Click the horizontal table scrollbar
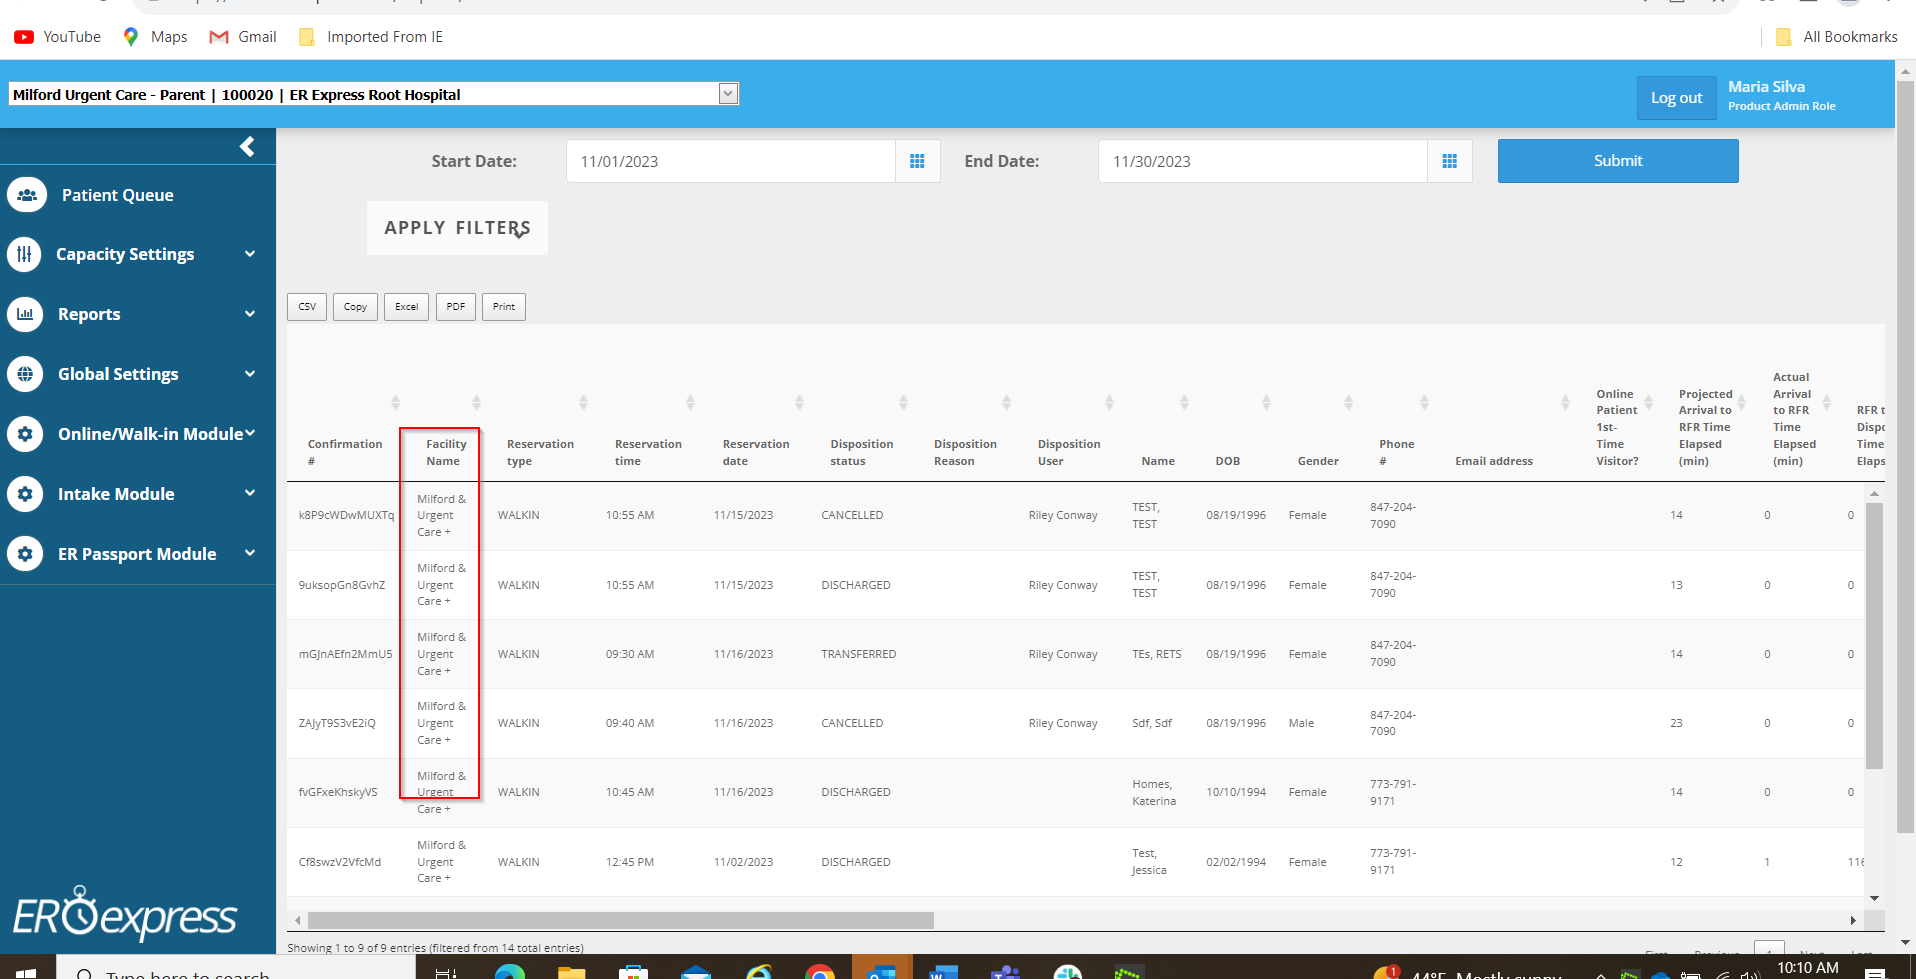Screen dimensions: 1916x979 (x=620, y=920)
